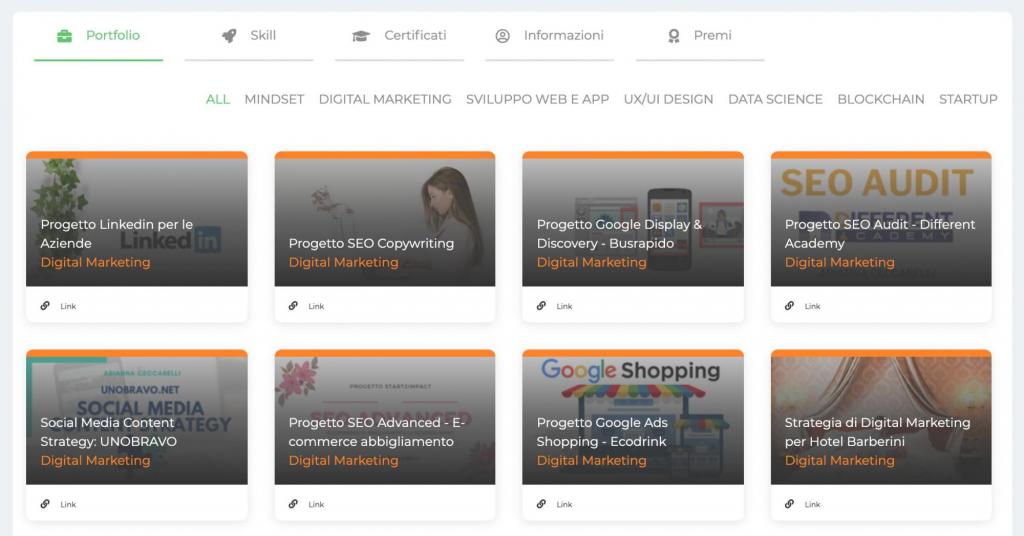Filter projects by BLOCKCHAIN
This screenshot has height=536, width=1024.
[881, 99]
